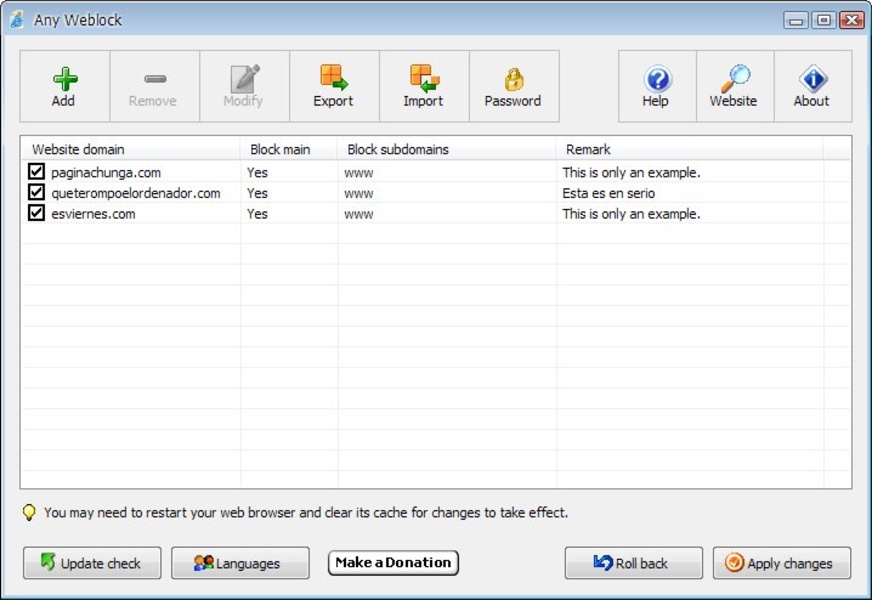Open Help using the question mark icon
The height and width of the screenshot is (600, 872).
[x=655, y=85]
